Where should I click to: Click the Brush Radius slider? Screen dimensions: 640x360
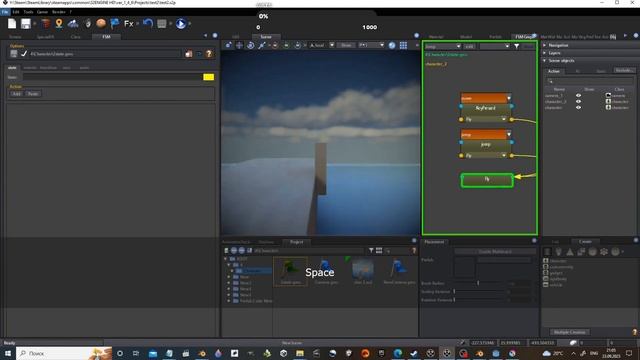pos(480,283)
